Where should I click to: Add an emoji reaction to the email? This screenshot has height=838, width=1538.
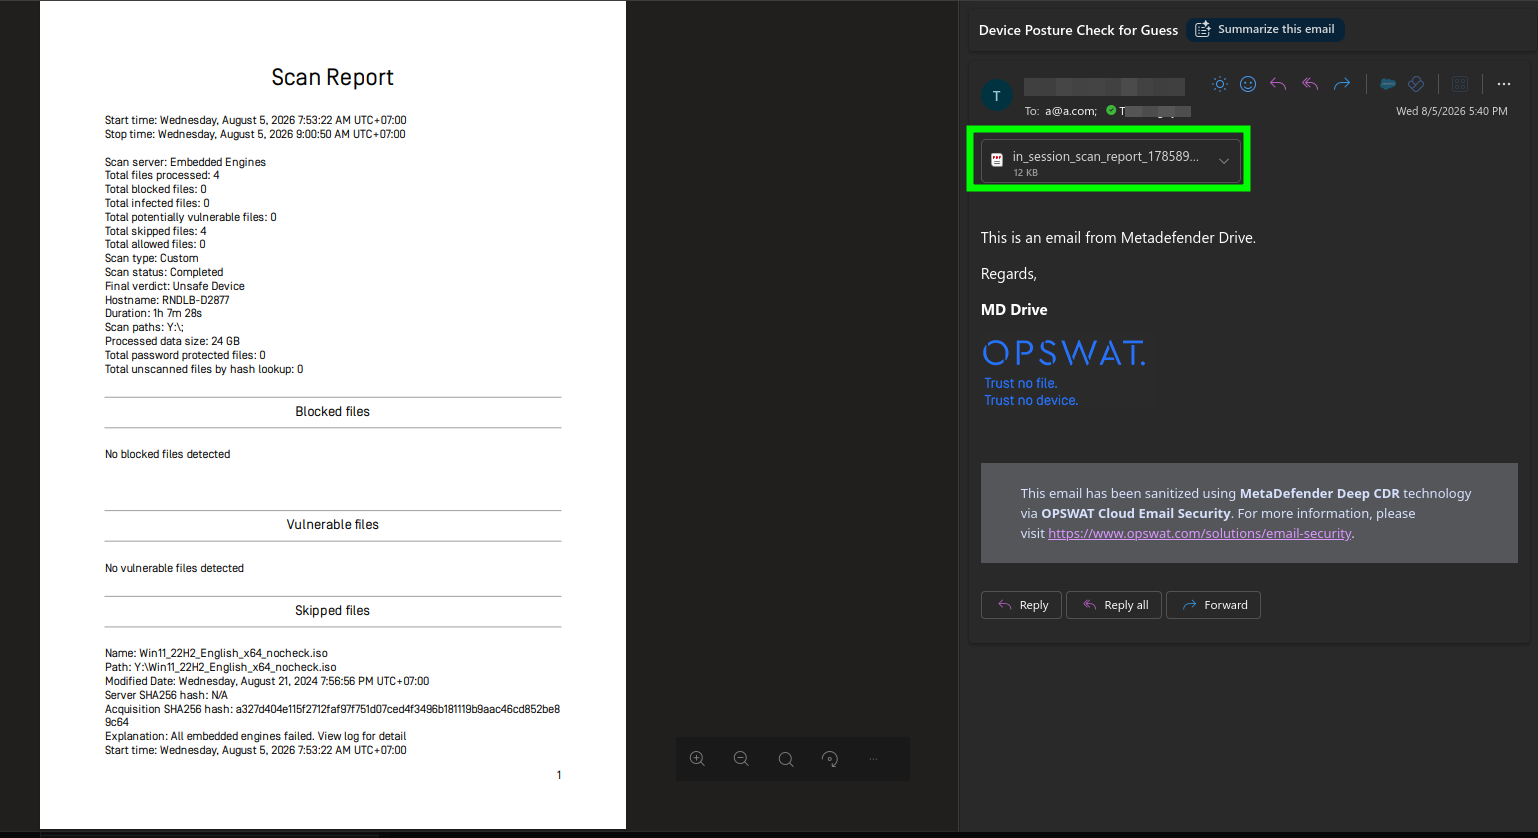click(1248, 84)
